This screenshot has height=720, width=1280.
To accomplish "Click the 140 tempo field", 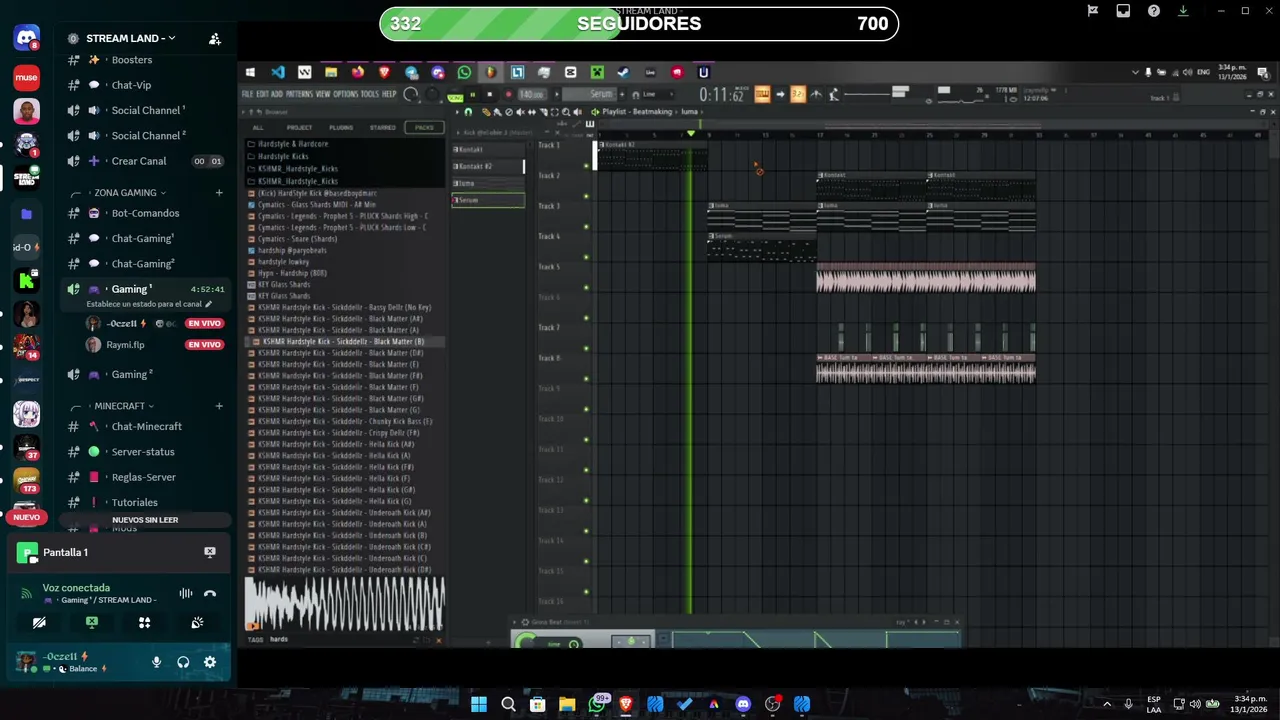I will (x=531, y=94).
